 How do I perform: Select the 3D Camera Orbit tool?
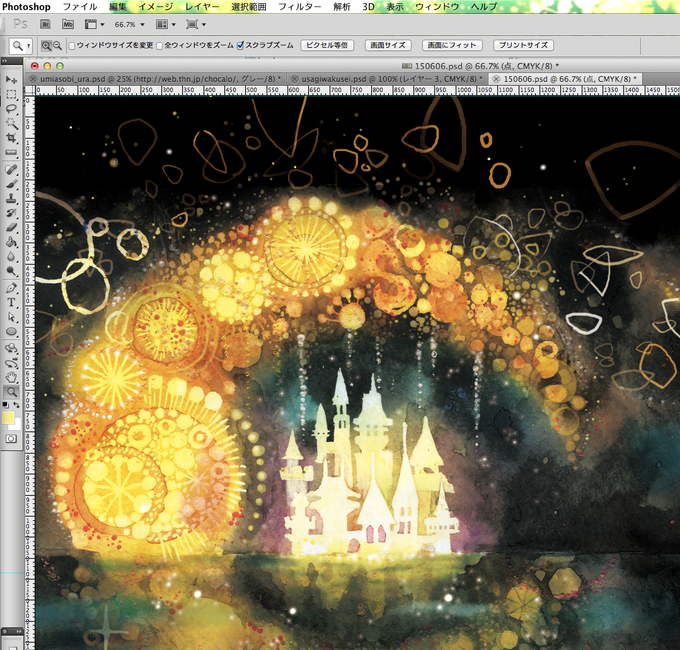pyautogui.click(x=11, y=363)
